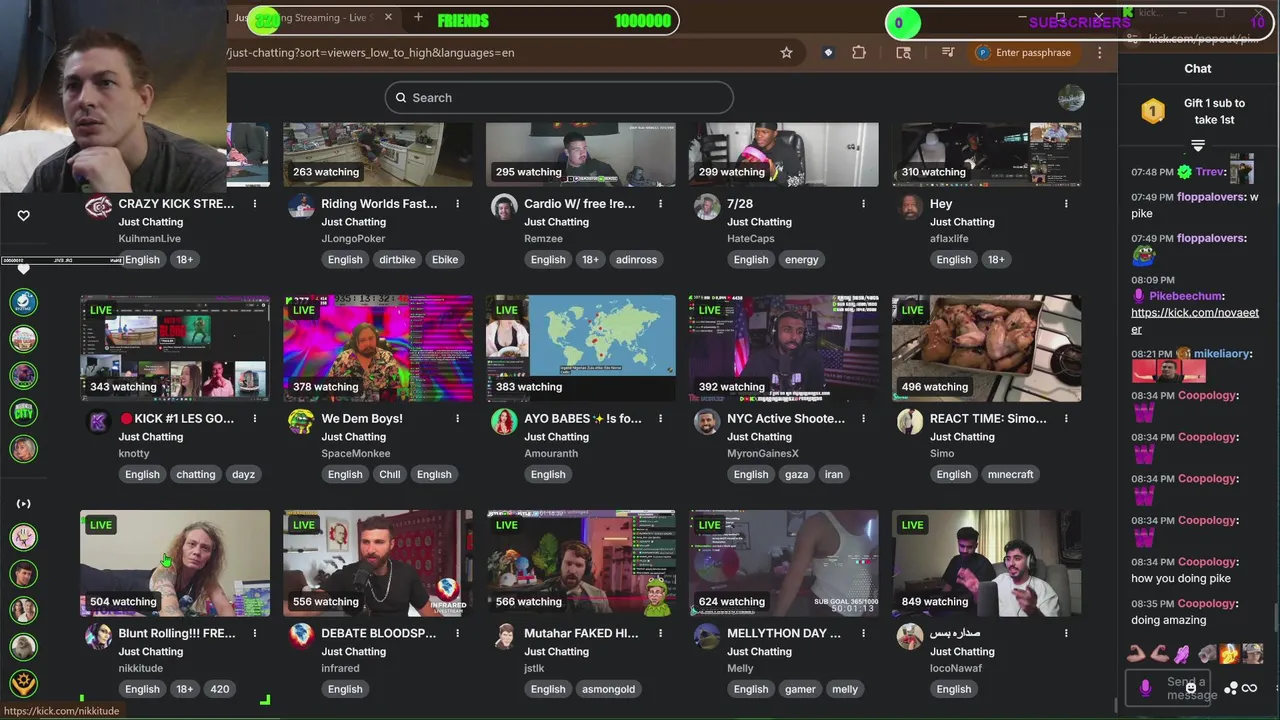The height and width of the screenshot is (720, 1280).
Task: Click the mikeliaory username in chat
Action: 1221,354
